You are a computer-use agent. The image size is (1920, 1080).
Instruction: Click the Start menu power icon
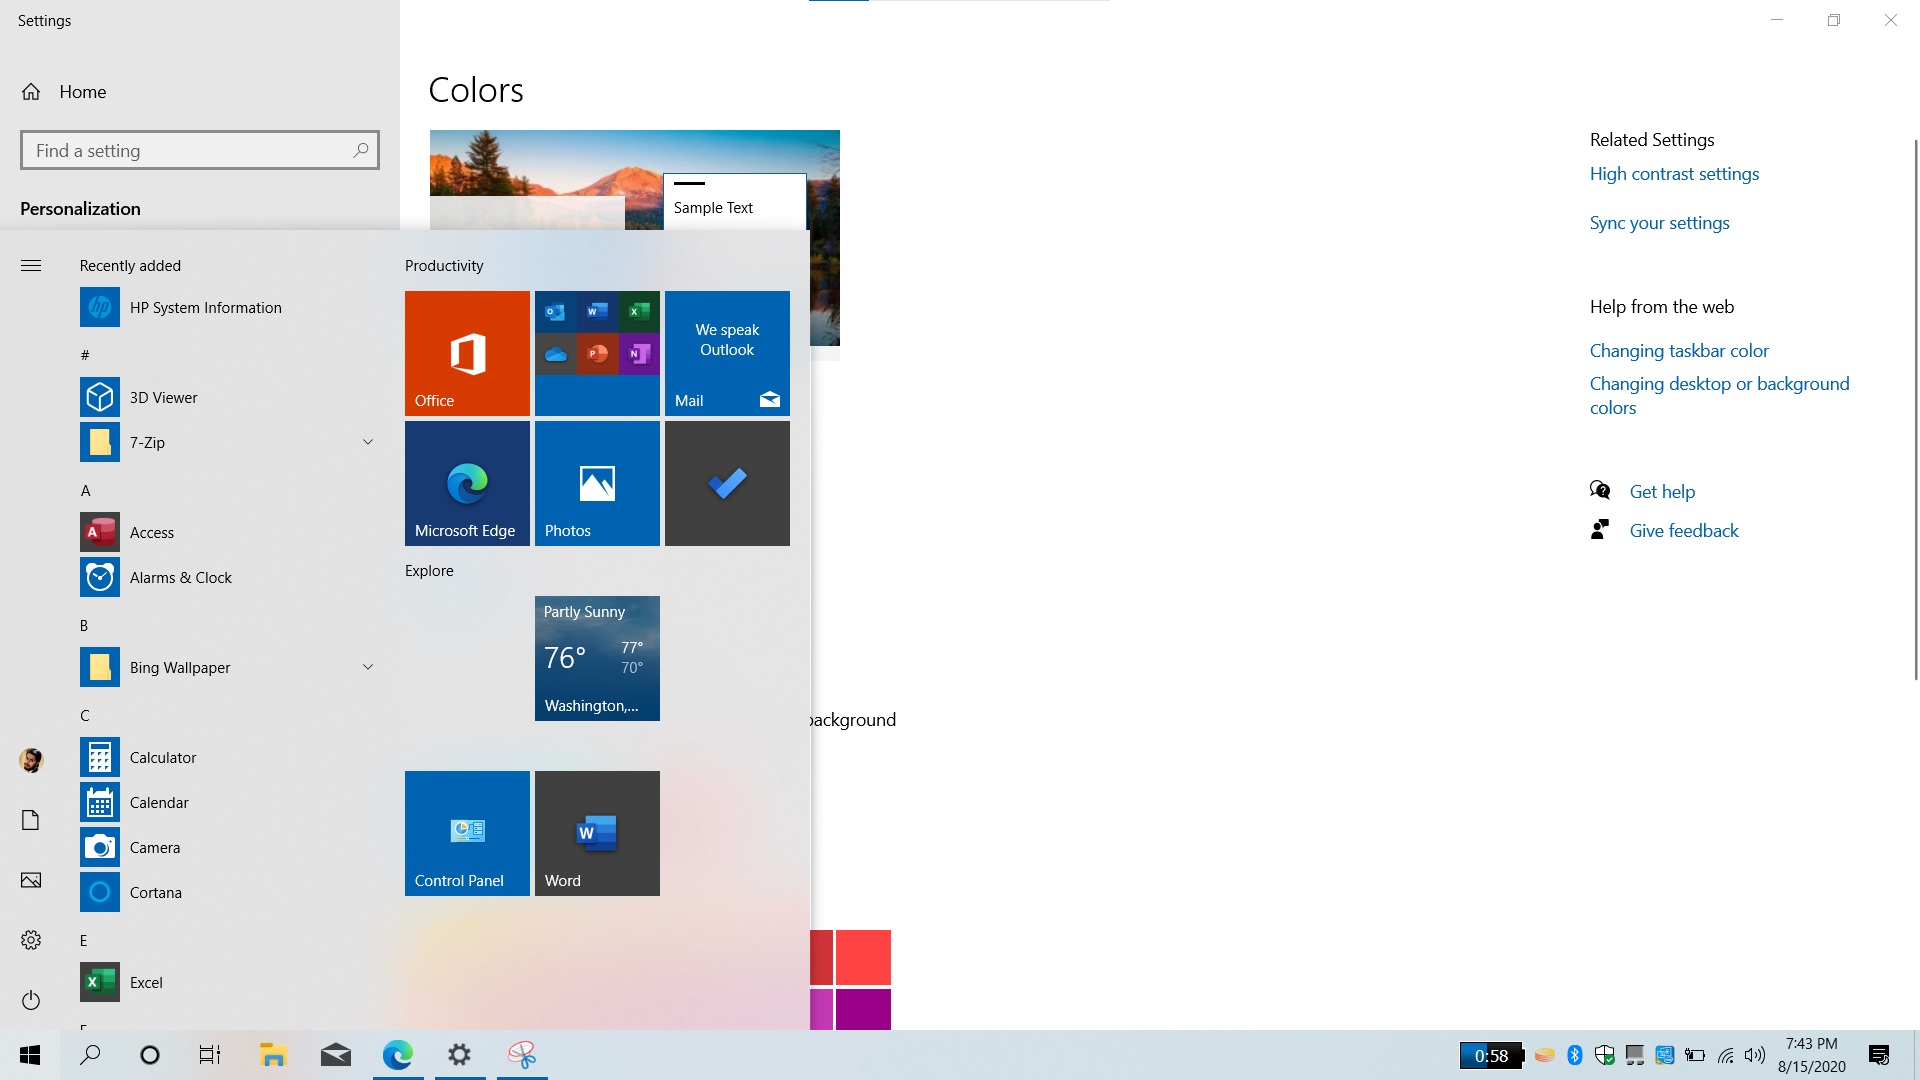tap(31, 1000)
